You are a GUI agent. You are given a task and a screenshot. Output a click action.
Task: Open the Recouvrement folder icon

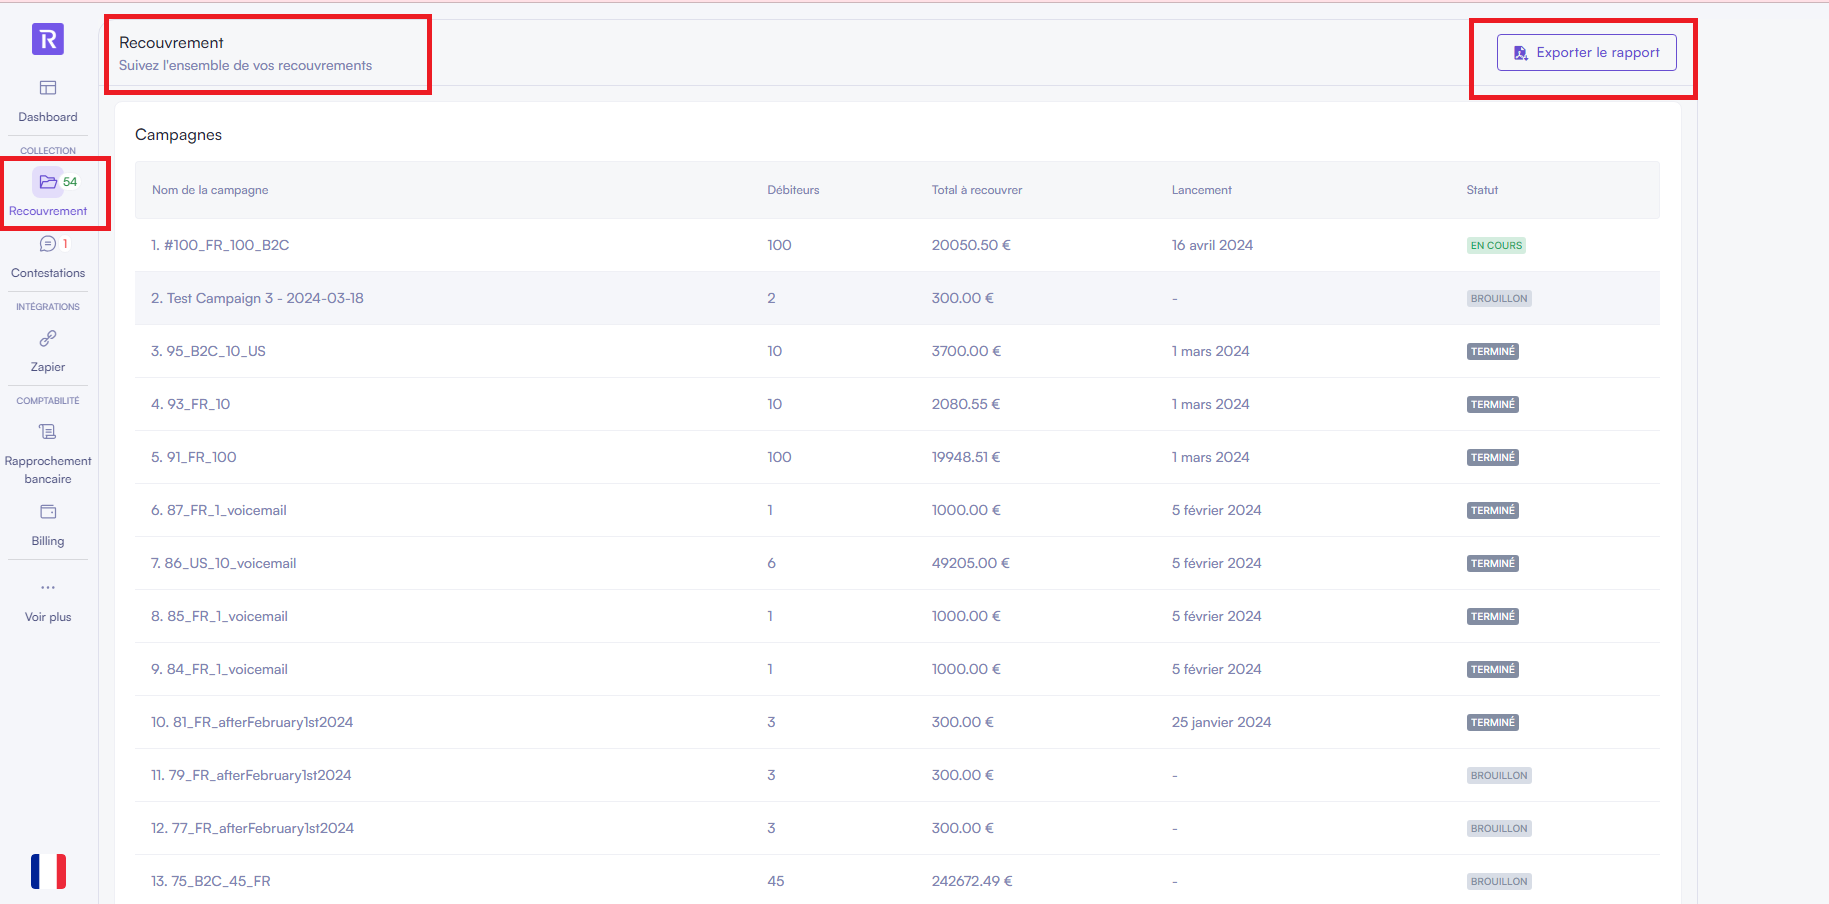click(48, 182)
